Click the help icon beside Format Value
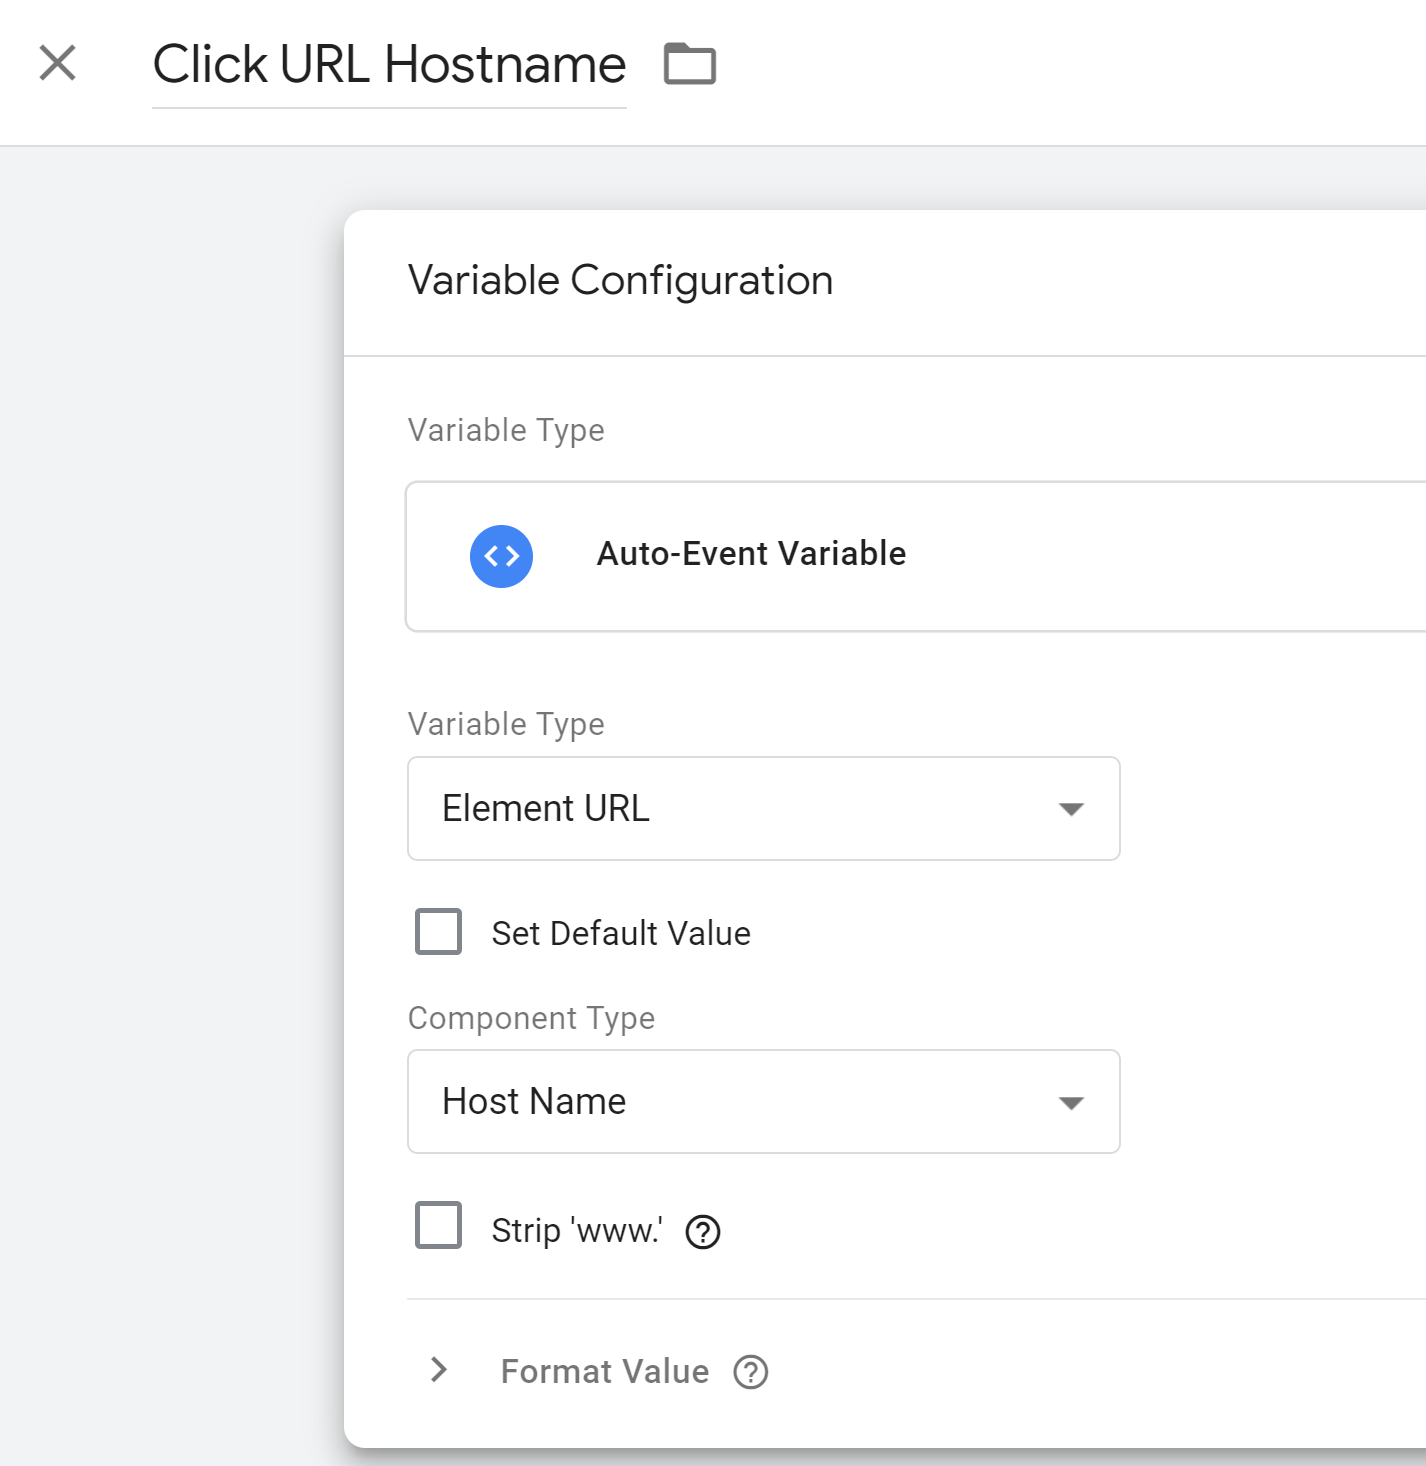This screenshot has width=1426, height=1466. (x=749, y=1372)
